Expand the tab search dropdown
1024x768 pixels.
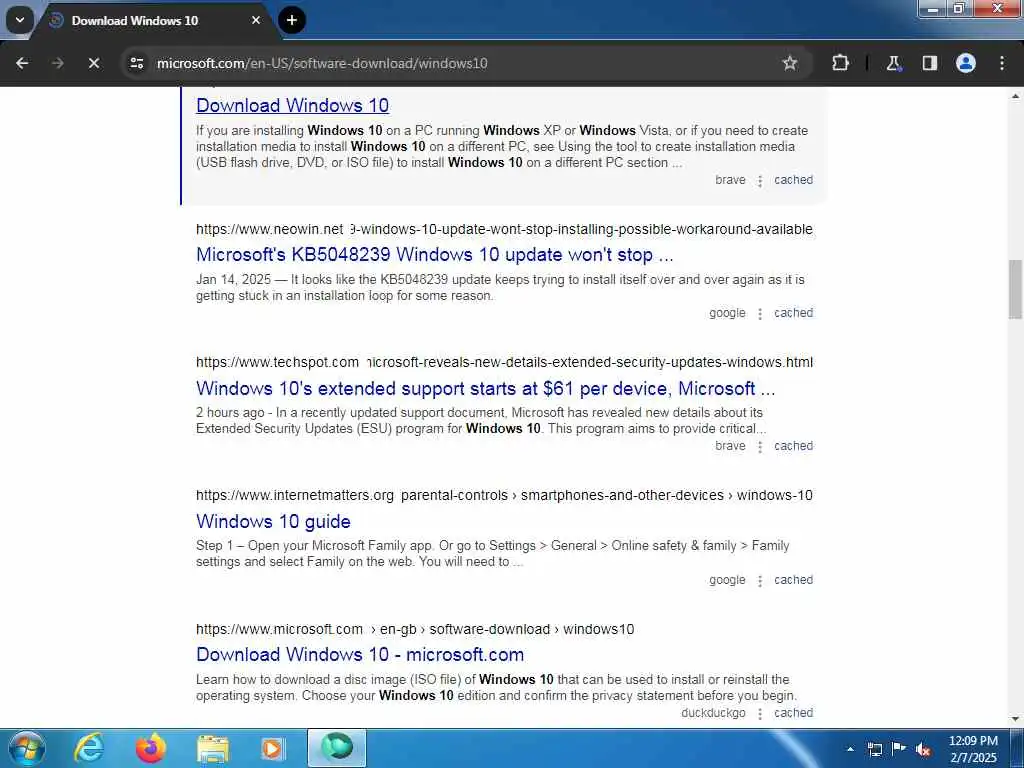[x=20, y=20]
